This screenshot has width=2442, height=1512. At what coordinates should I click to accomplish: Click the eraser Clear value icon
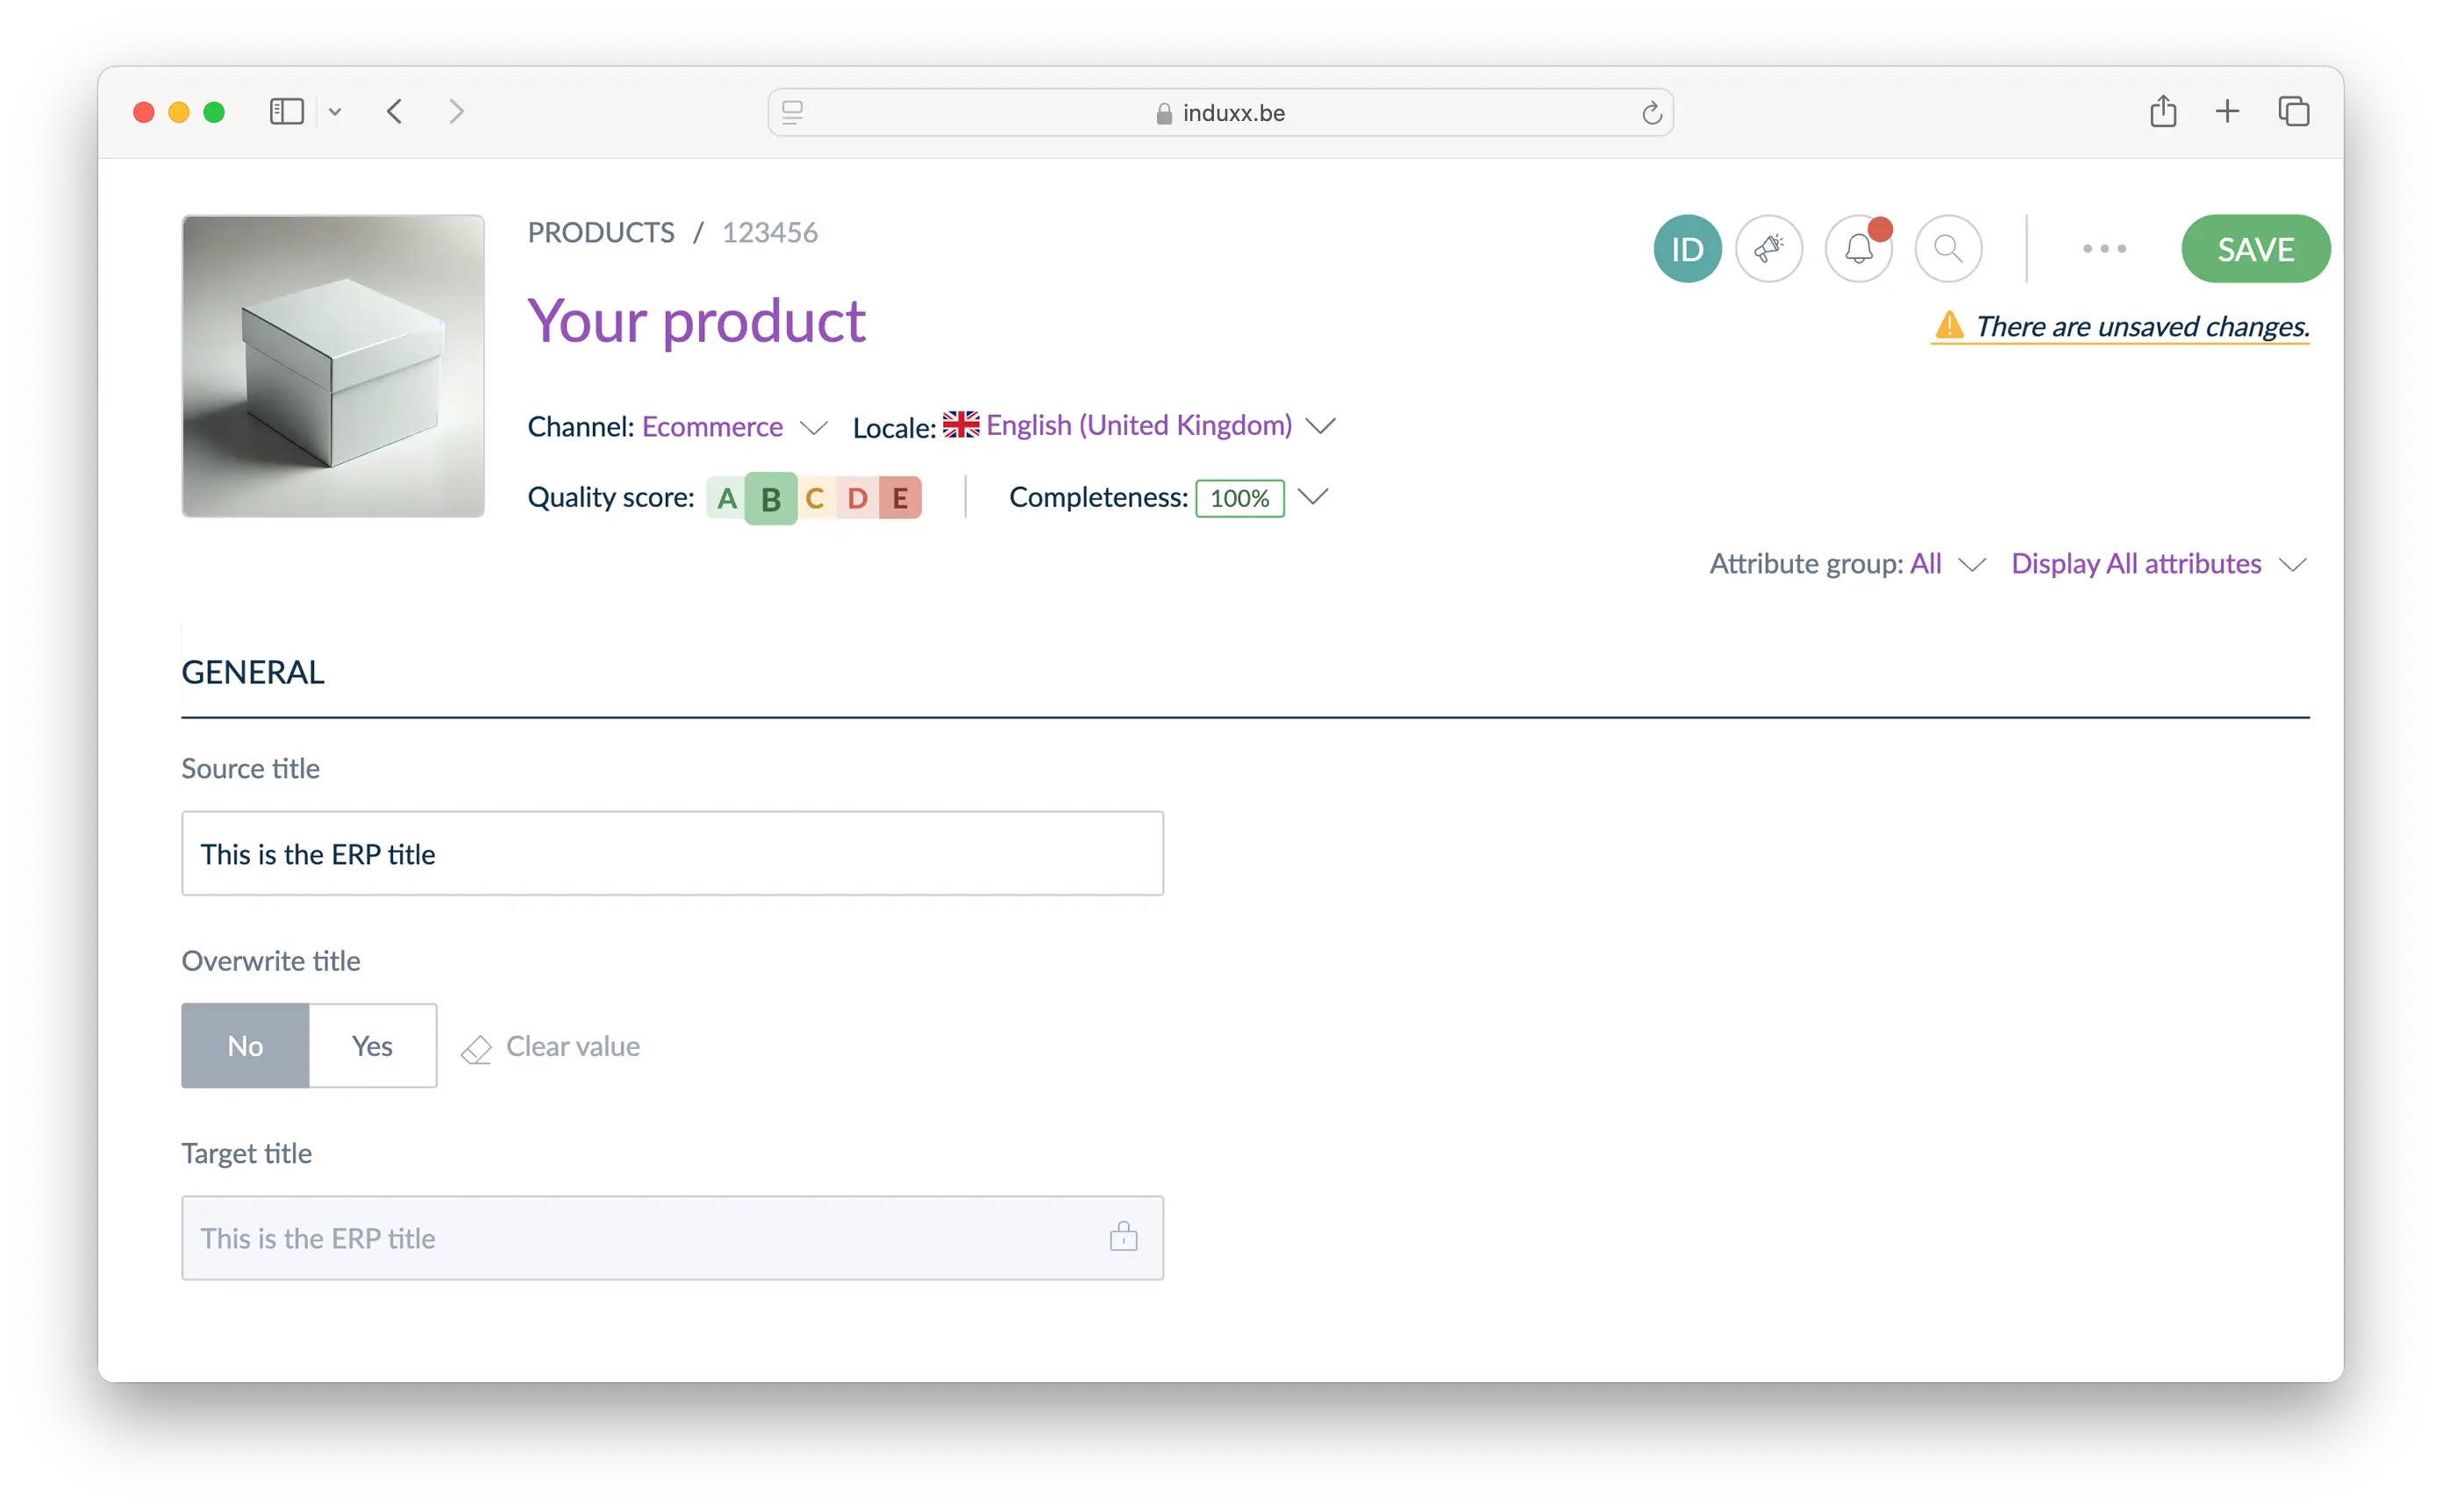pos(477,1049)
